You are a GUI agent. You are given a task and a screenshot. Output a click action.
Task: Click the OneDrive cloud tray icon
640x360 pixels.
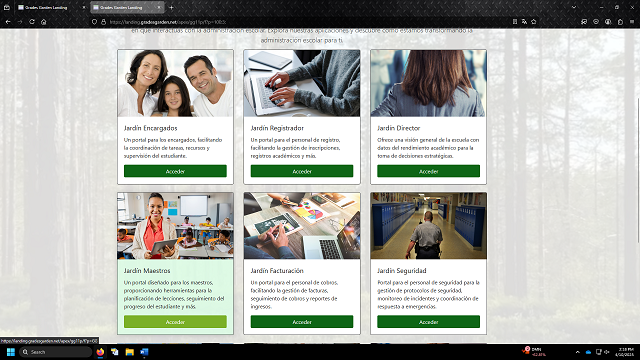coord(588,352)
